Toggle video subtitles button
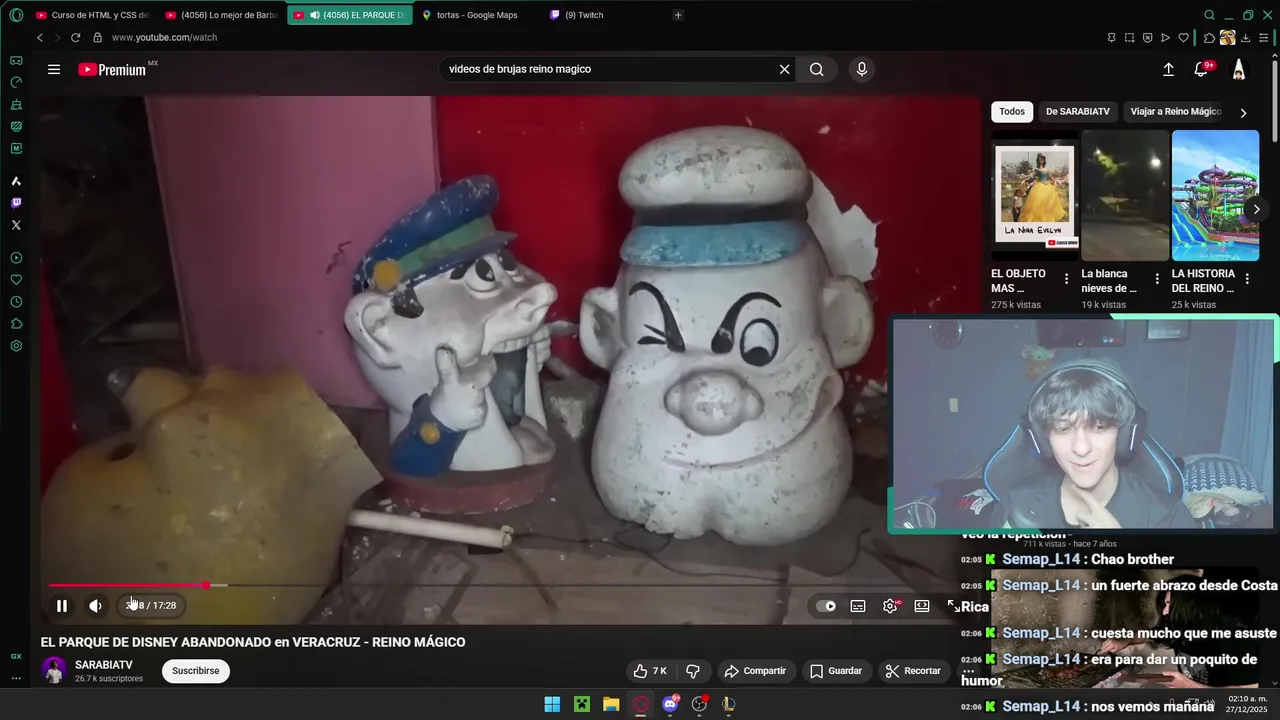 click(858, 605)
